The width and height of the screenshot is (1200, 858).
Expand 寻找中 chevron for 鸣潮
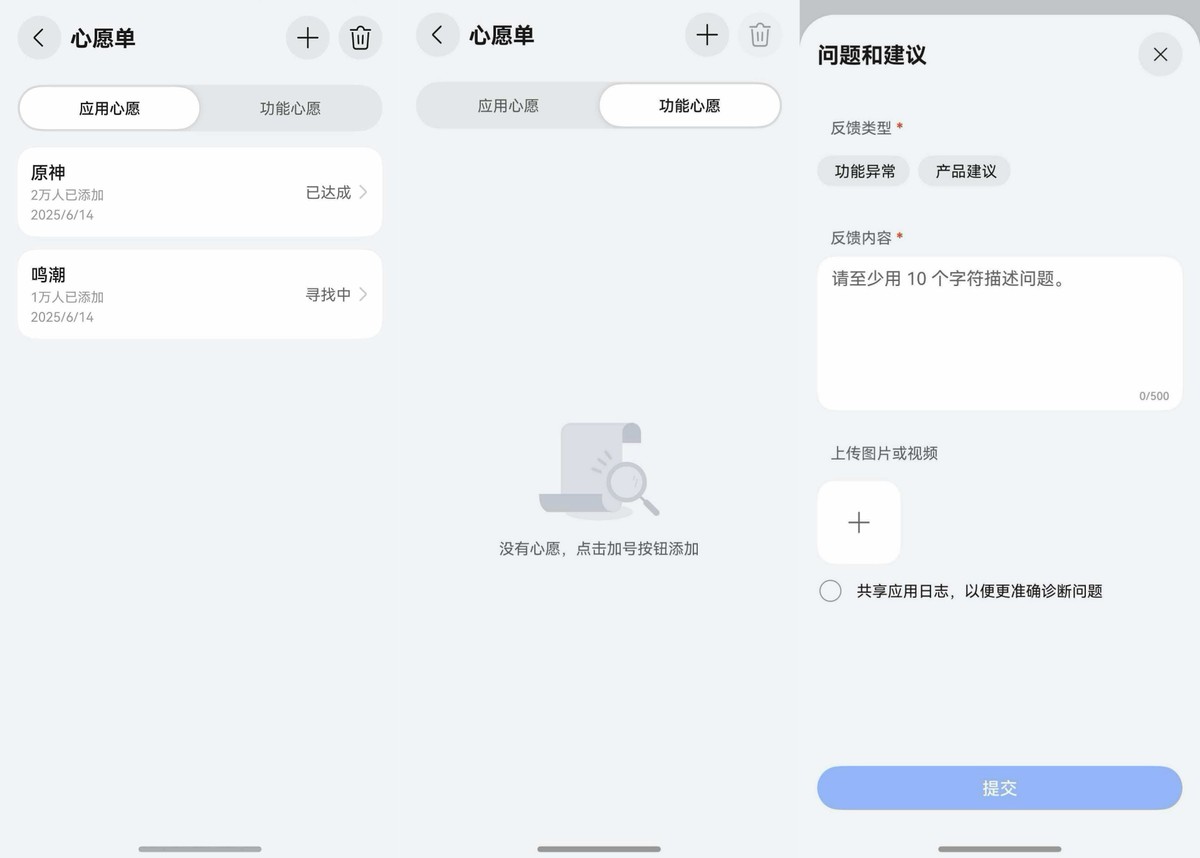click(363, 294)
